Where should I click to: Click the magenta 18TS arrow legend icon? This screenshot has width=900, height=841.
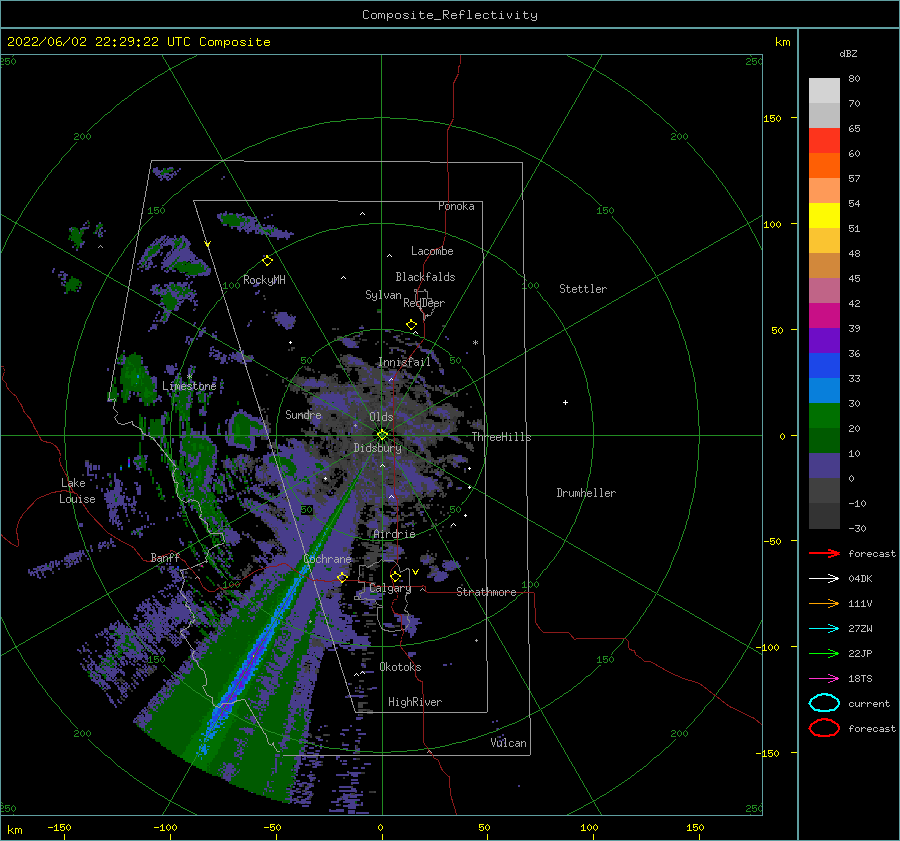pos(824,679)
